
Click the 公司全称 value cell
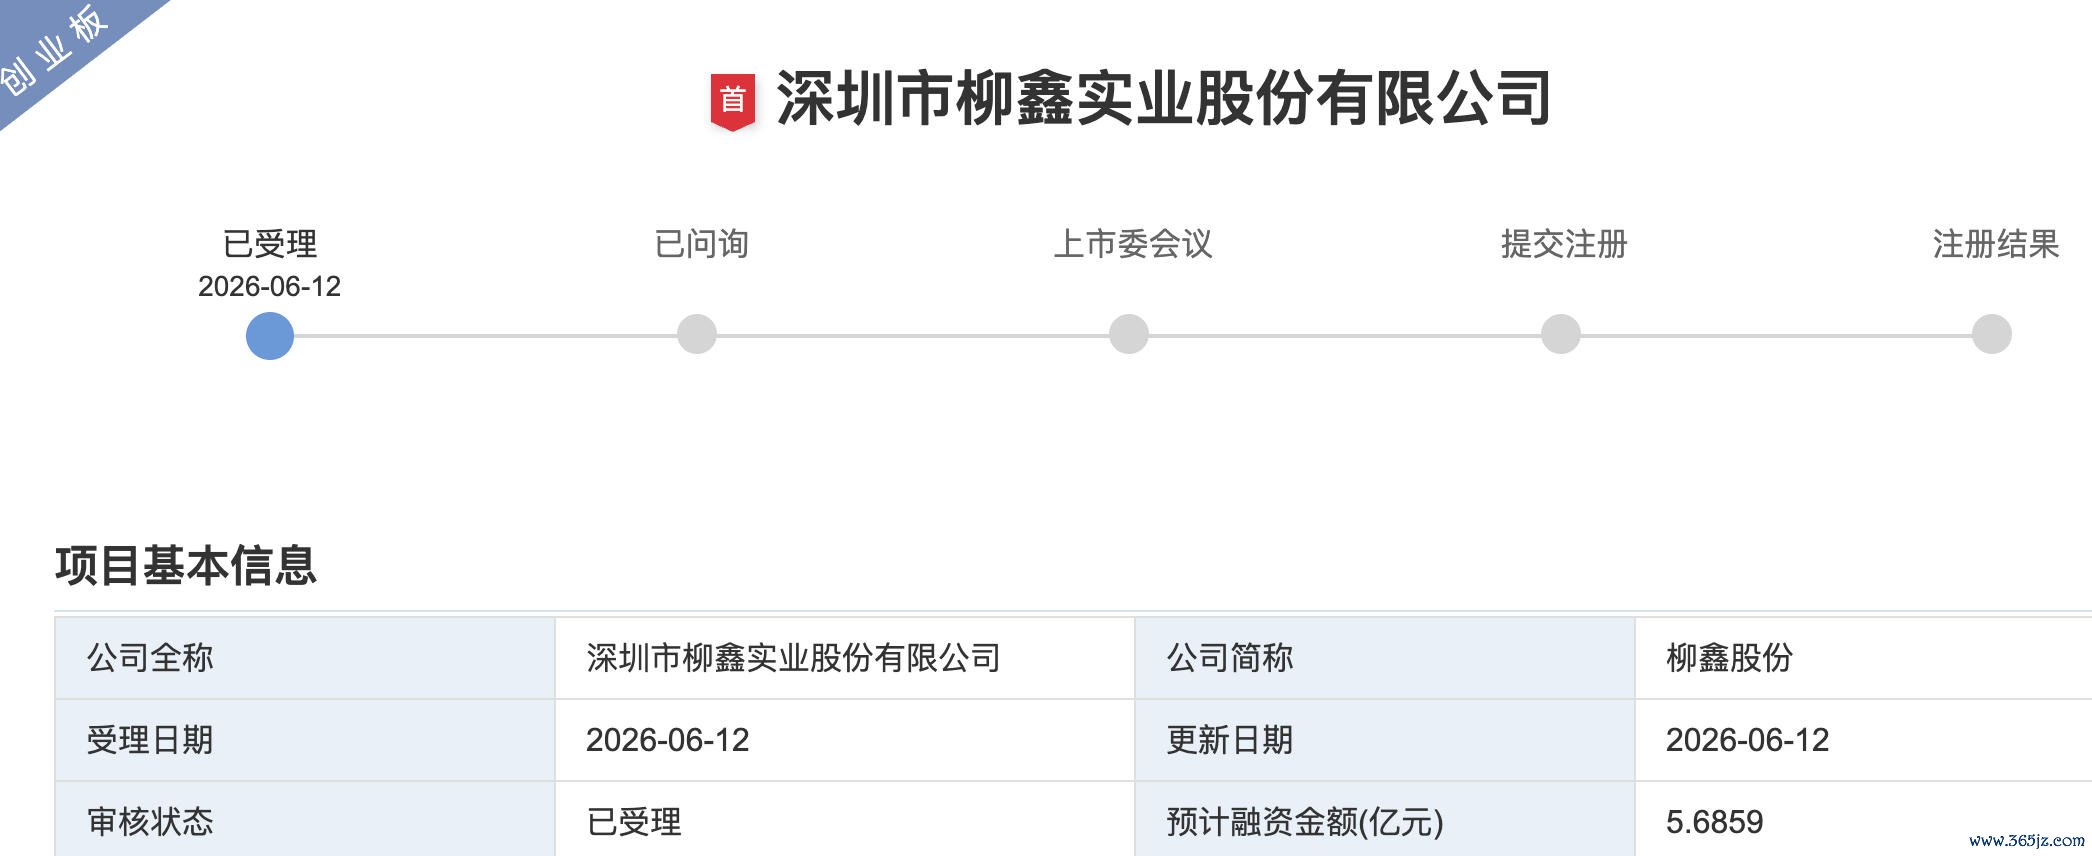click(845, 658)
